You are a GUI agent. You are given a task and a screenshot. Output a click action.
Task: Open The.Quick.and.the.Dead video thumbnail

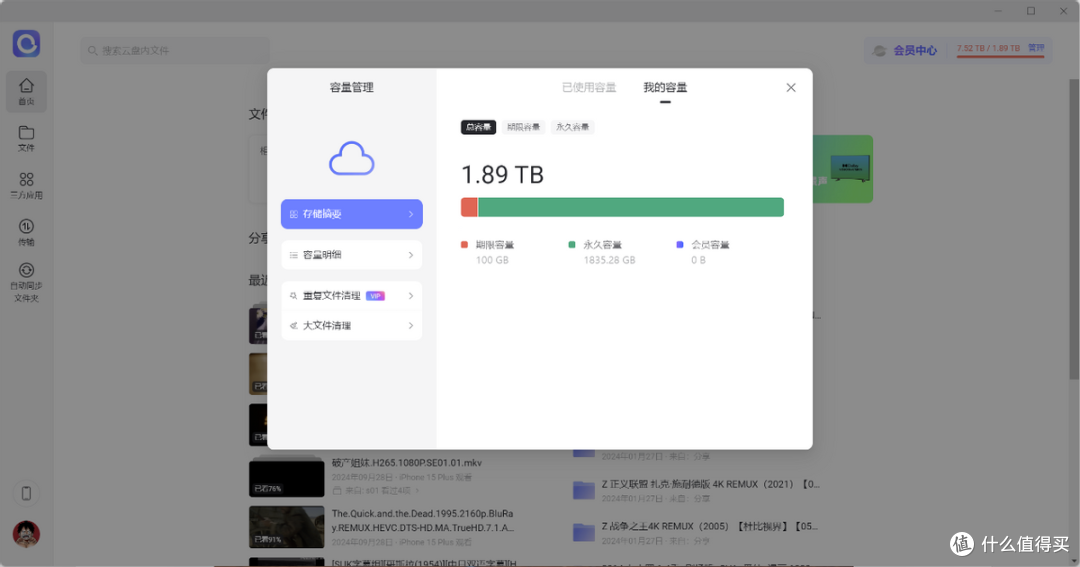(287, 527)
